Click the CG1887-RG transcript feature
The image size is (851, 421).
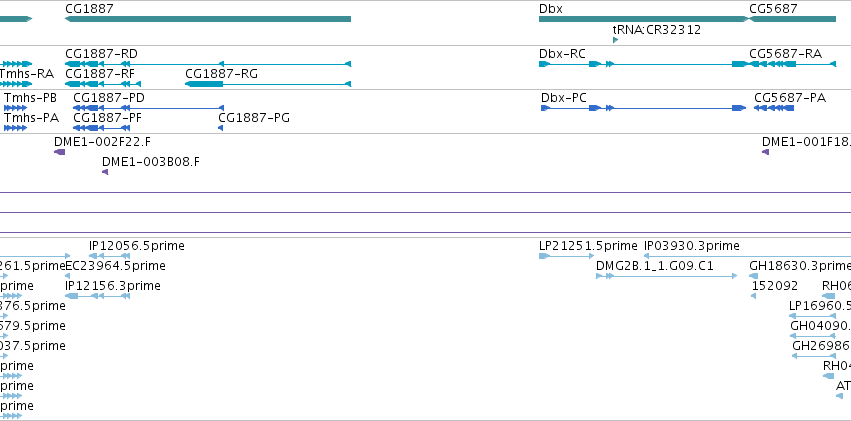tap(268, 84)
